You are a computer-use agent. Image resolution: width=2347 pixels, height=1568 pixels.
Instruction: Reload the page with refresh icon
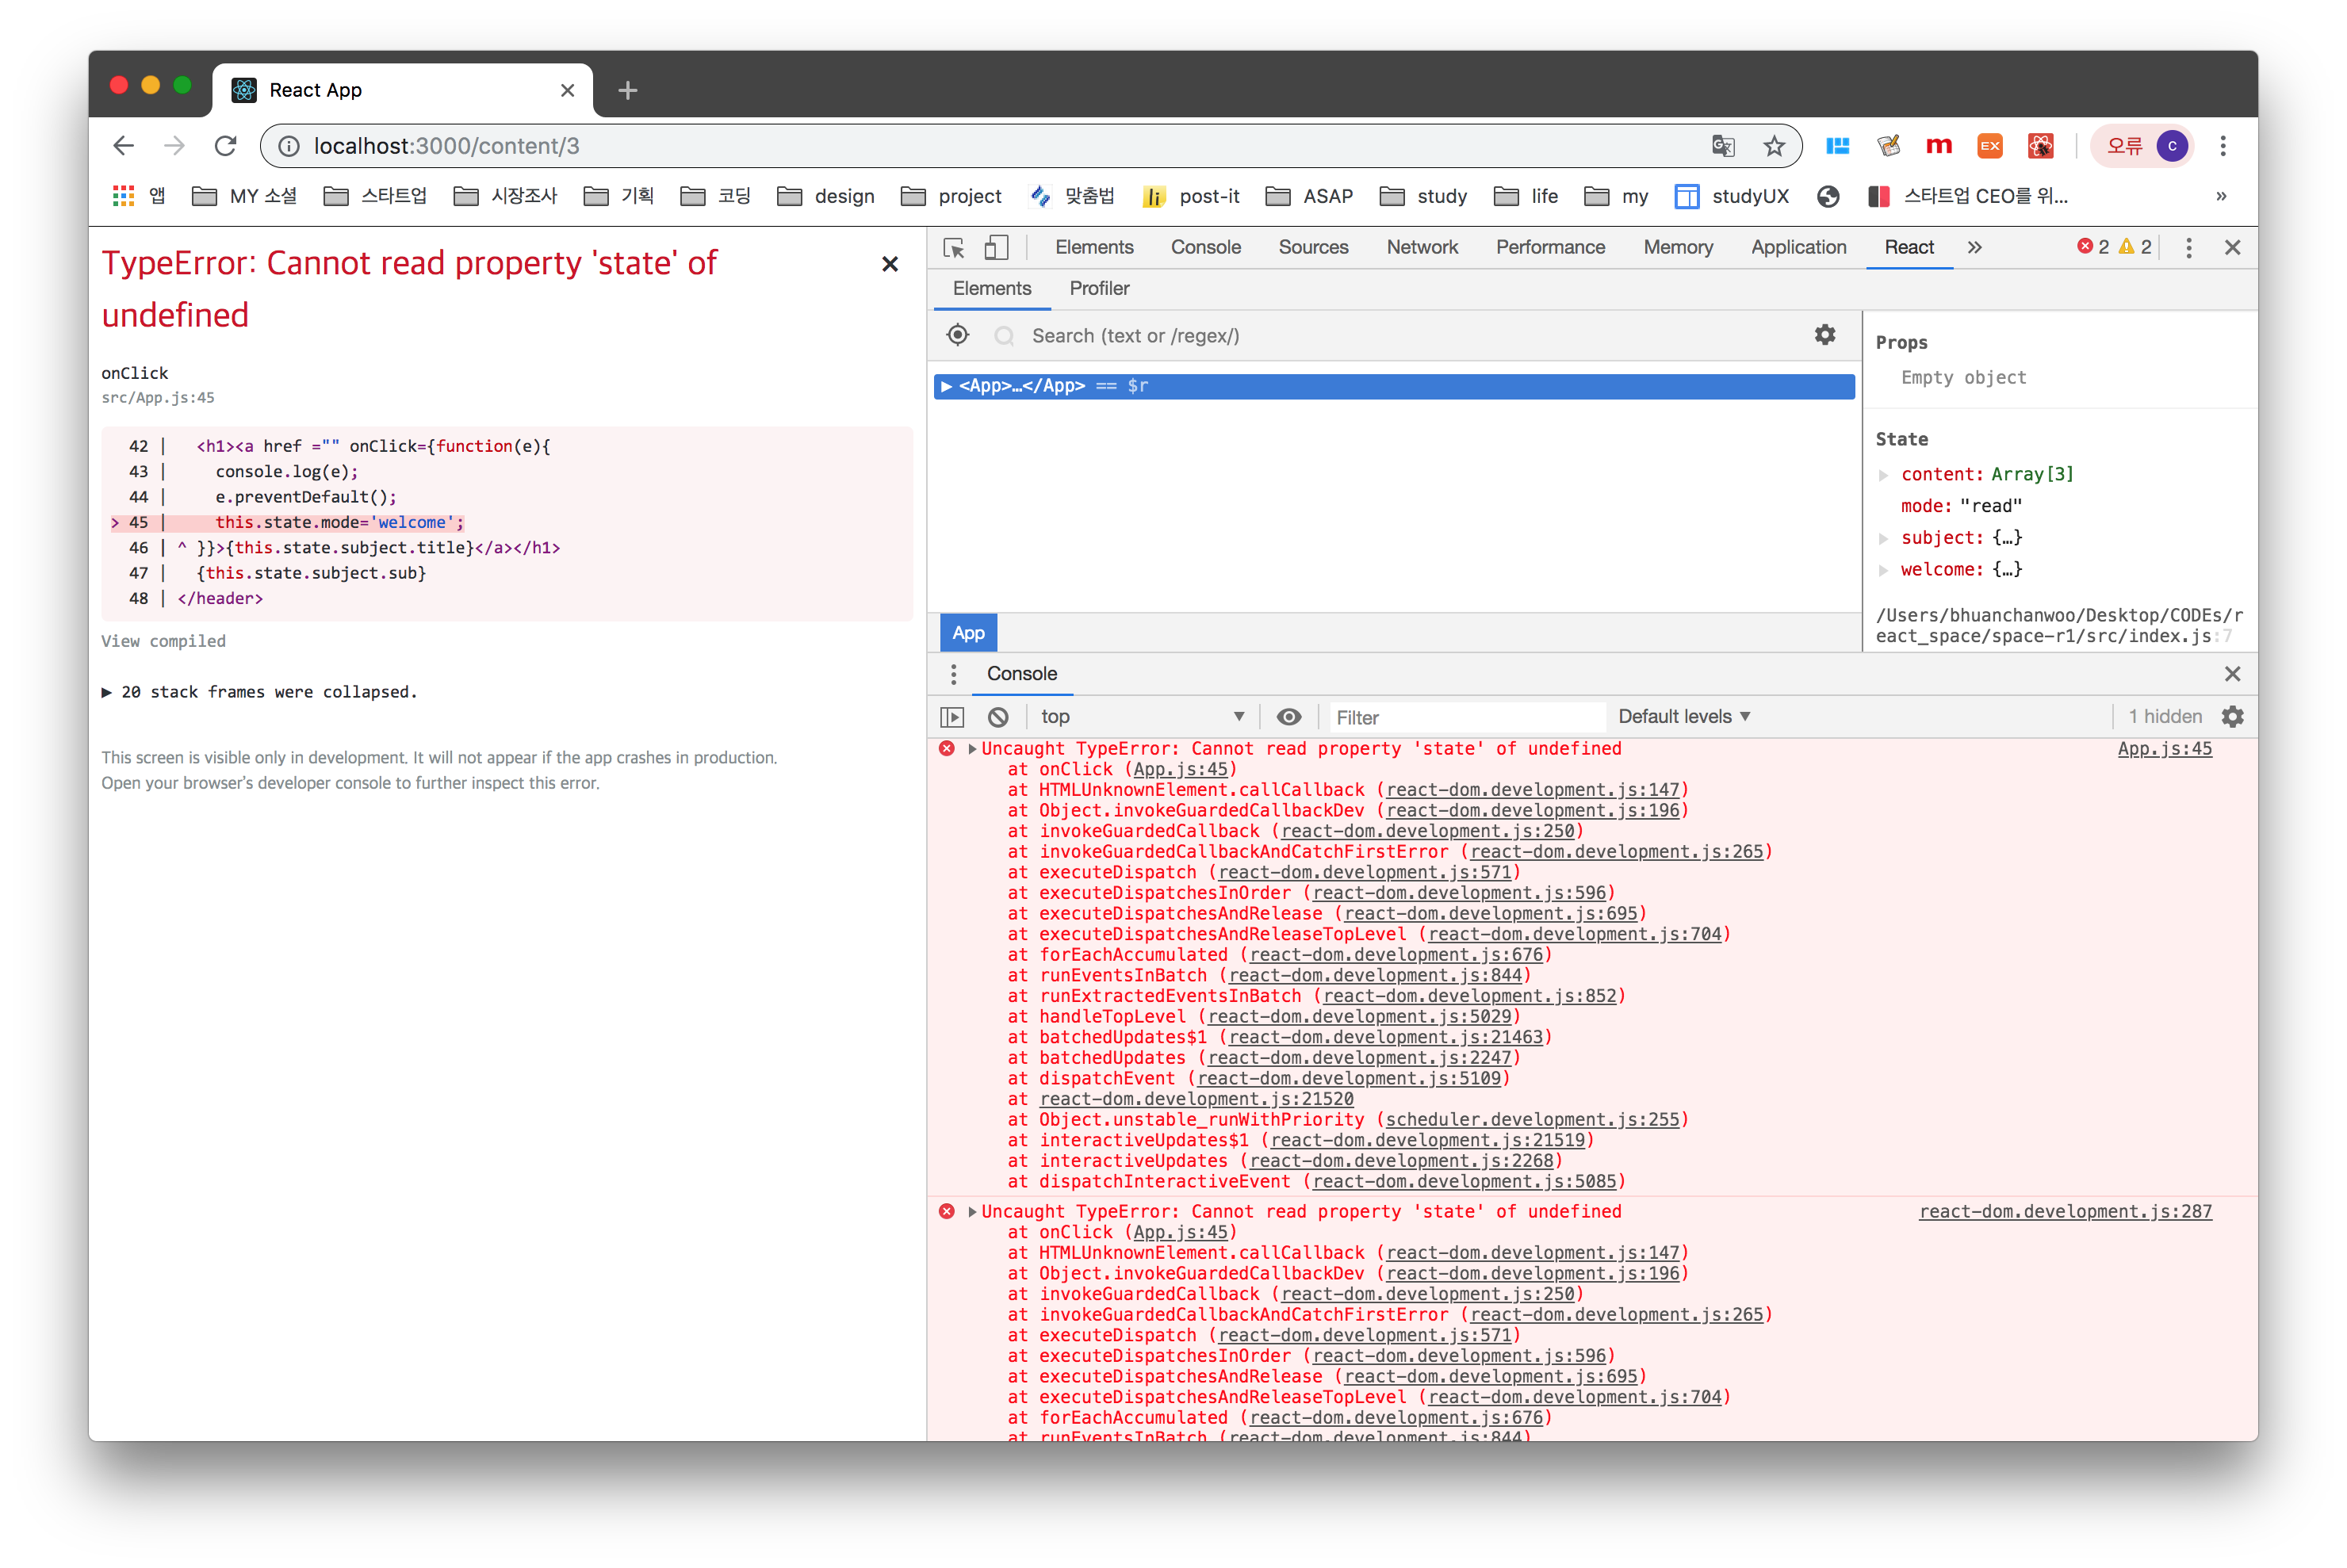pos(225,146)
